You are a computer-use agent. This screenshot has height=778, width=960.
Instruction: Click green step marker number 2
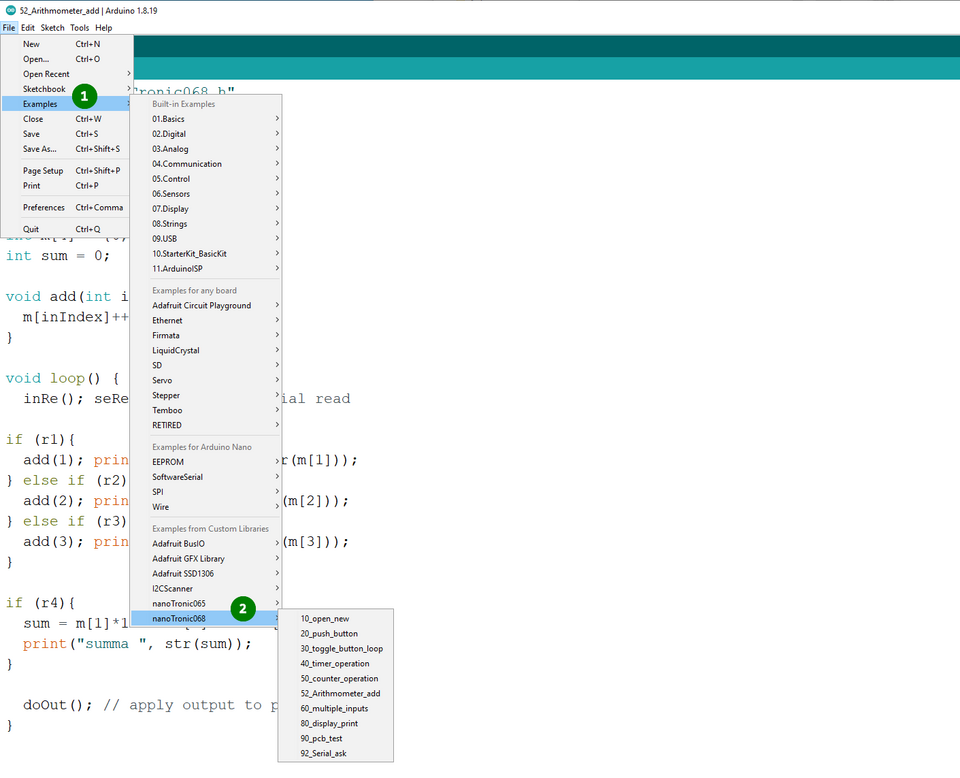click(x=243, y=608)
